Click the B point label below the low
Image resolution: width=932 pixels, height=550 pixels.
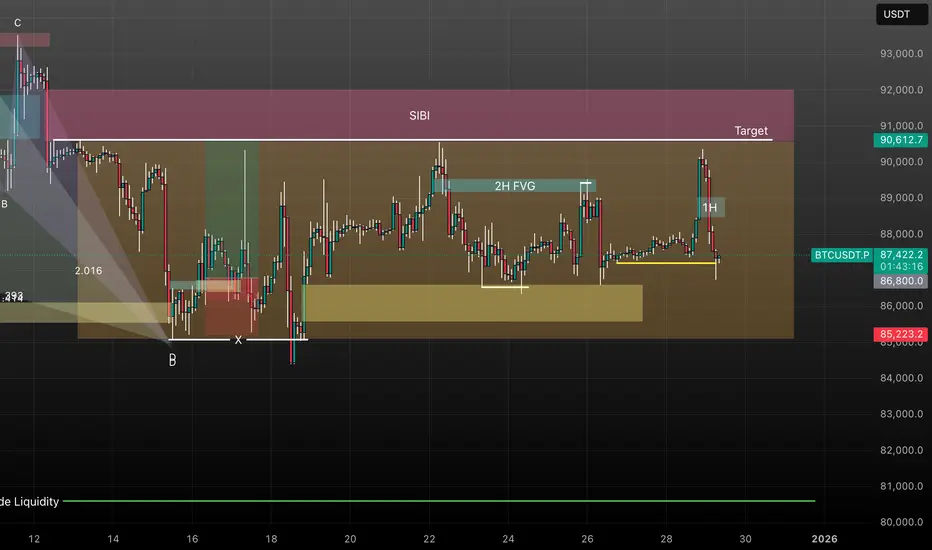click(x=172, y=360)
